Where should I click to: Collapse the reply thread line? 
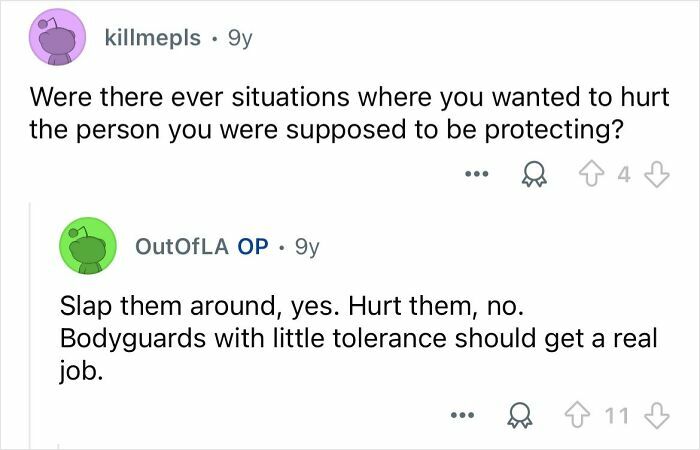pos(30,325)
